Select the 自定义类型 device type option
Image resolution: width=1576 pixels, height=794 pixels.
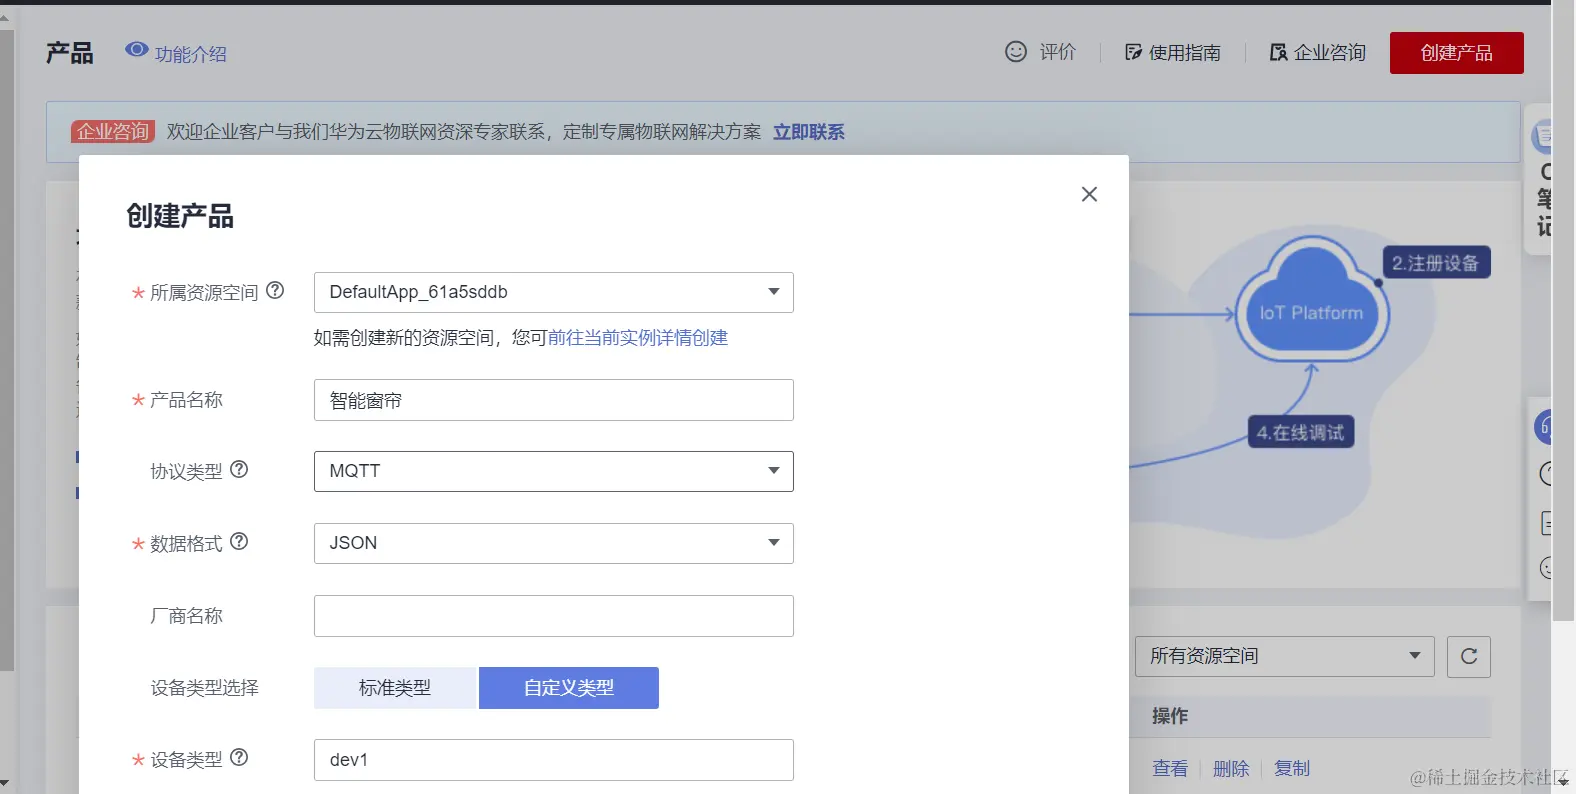pos(569,688)
